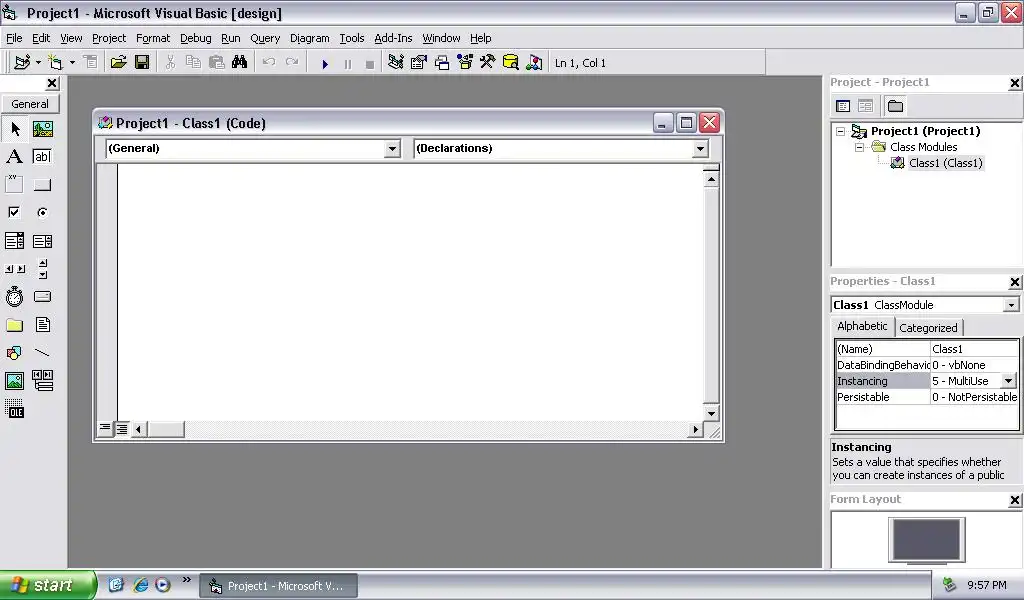Start the program with the blue play arrow
Viewport: 1024px width, 600px height.
tap(325, 63)
